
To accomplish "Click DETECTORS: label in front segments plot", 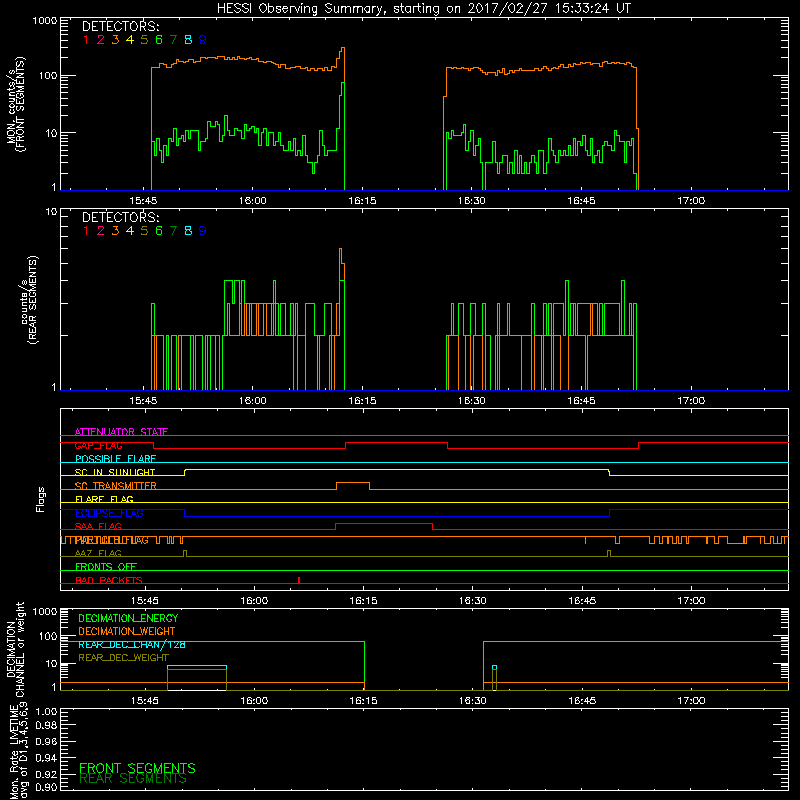I will tap(120, 26).
